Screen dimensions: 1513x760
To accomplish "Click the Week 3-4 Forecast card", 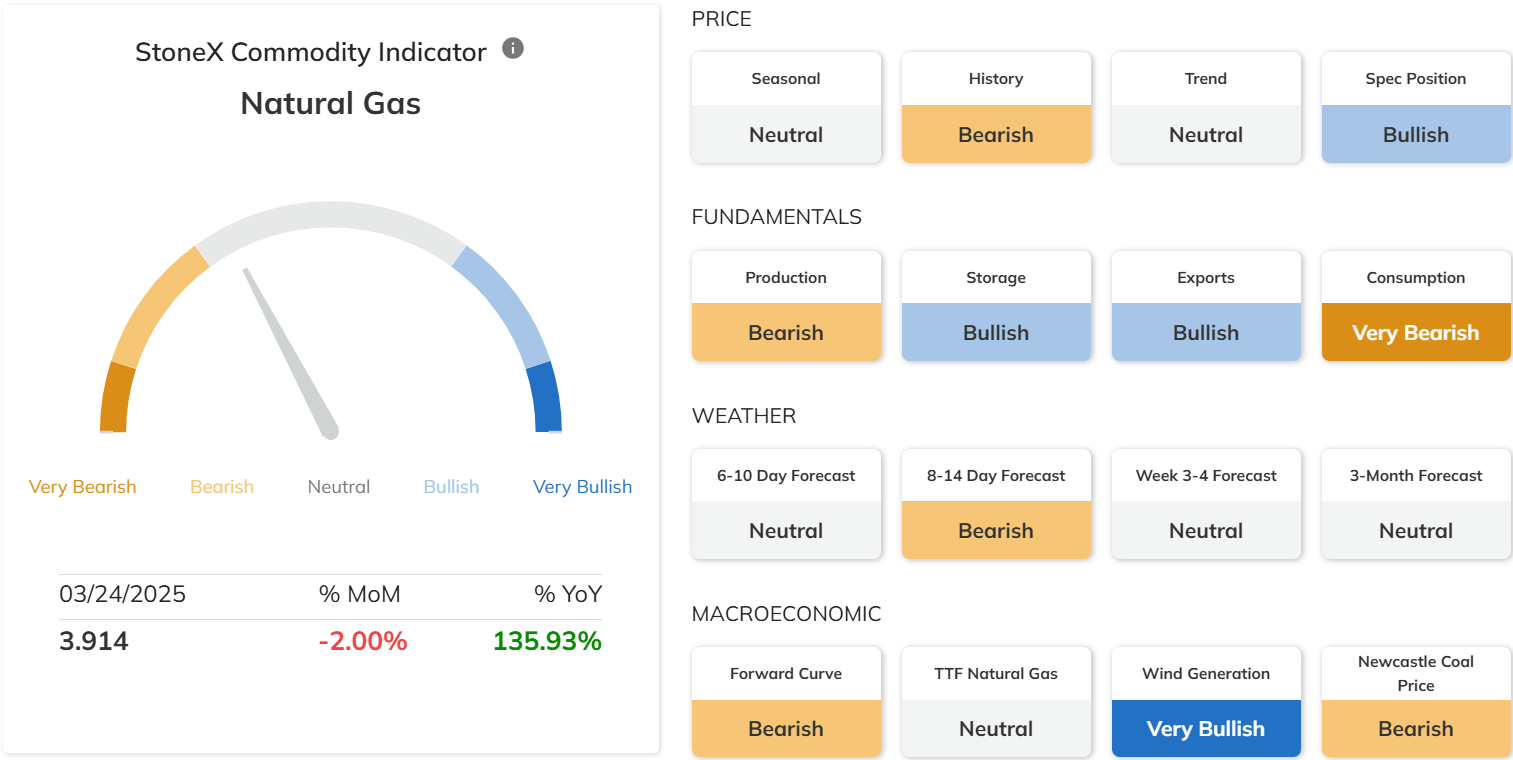I will point(1206,504).
